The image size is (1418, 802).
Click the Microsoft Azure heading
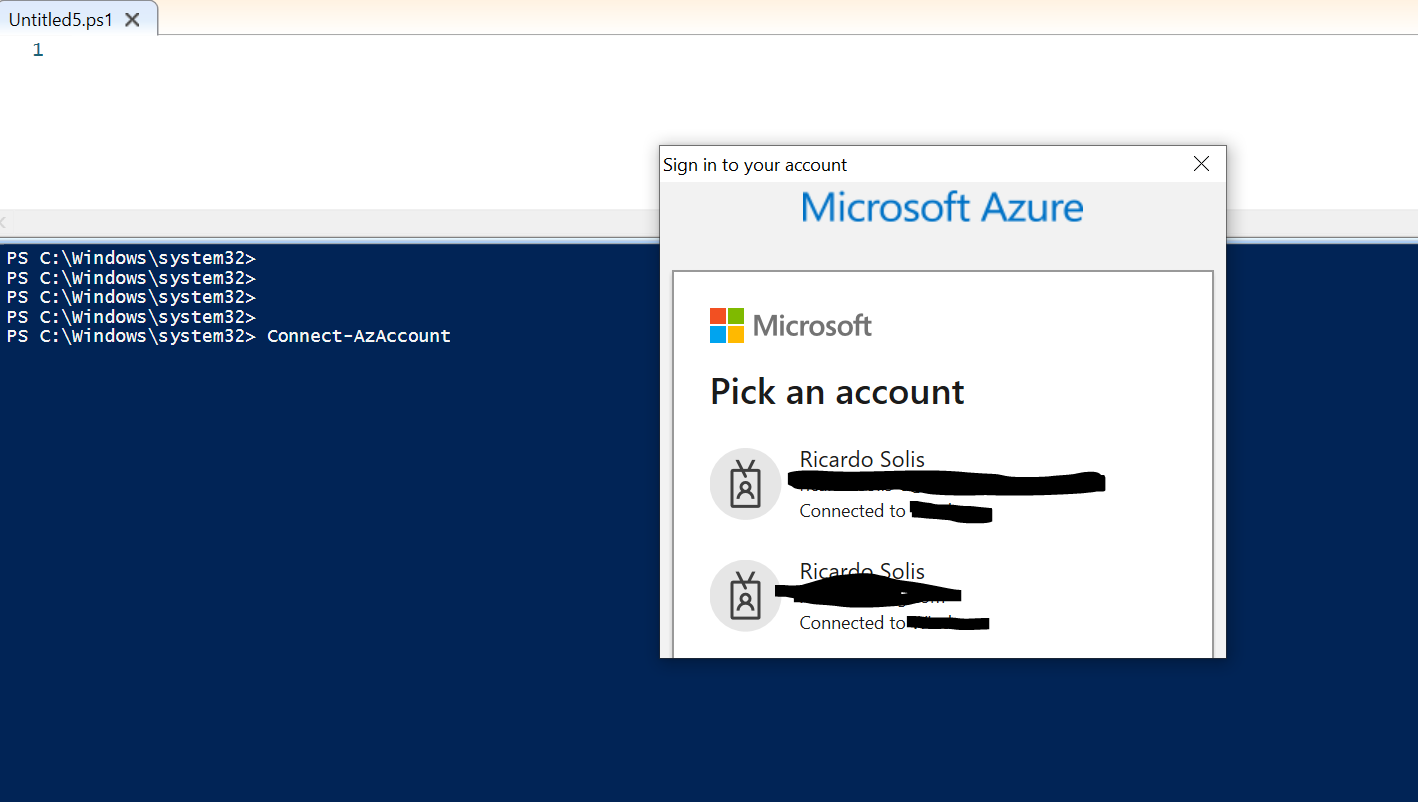[942, 208]
